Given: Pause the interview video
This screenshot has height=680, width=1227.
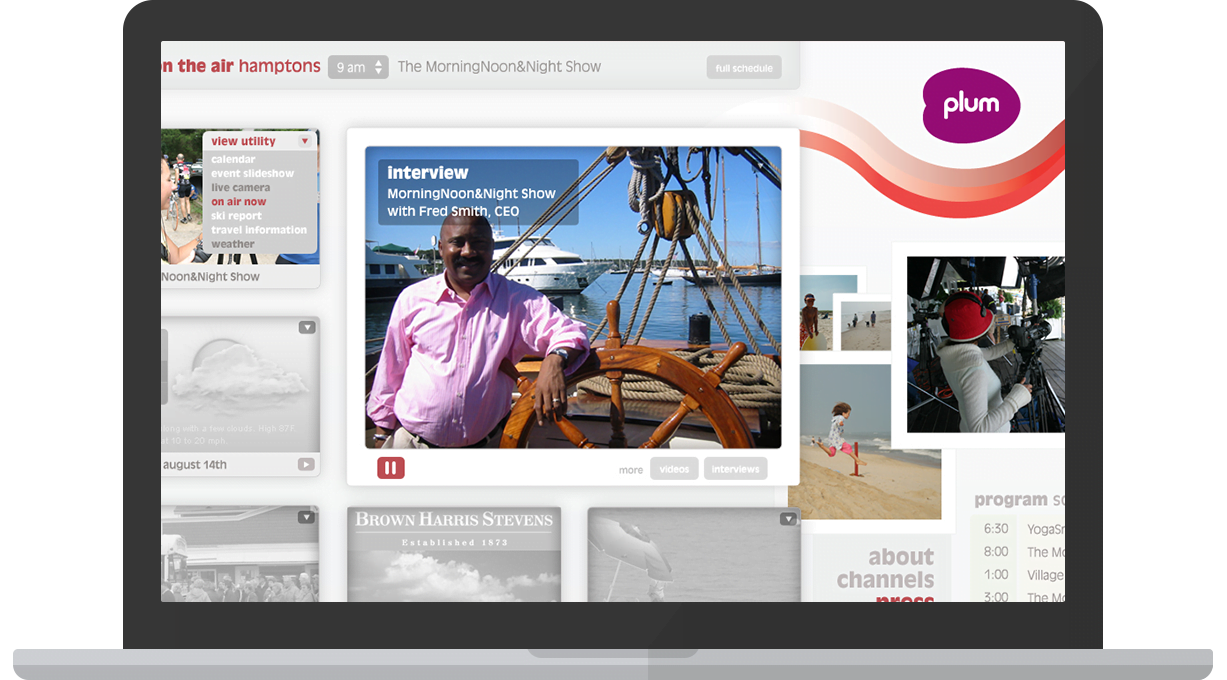Looking at the screenshot, I should (391, 468).
